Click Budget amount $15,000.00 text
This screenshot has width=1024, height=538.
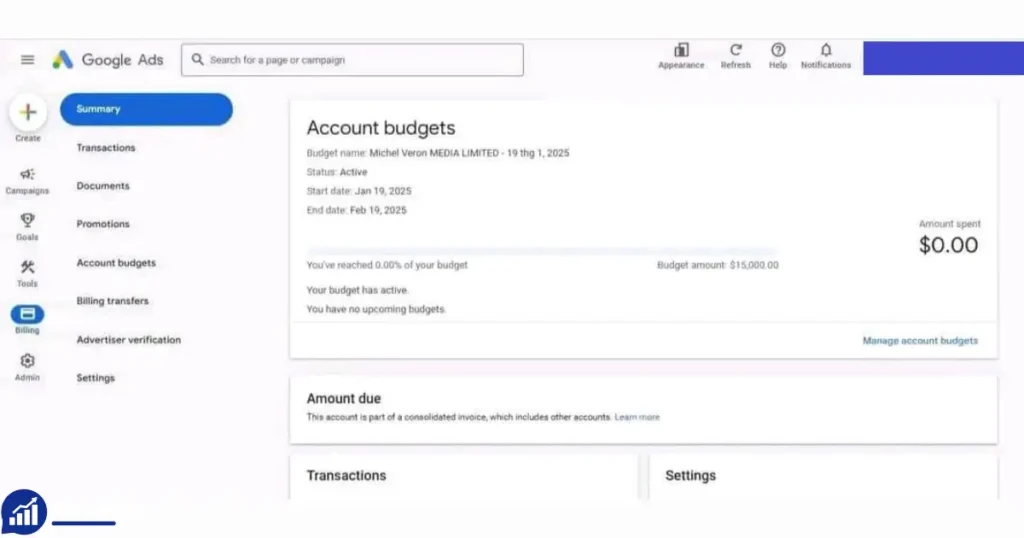click(x=718, y=265)
